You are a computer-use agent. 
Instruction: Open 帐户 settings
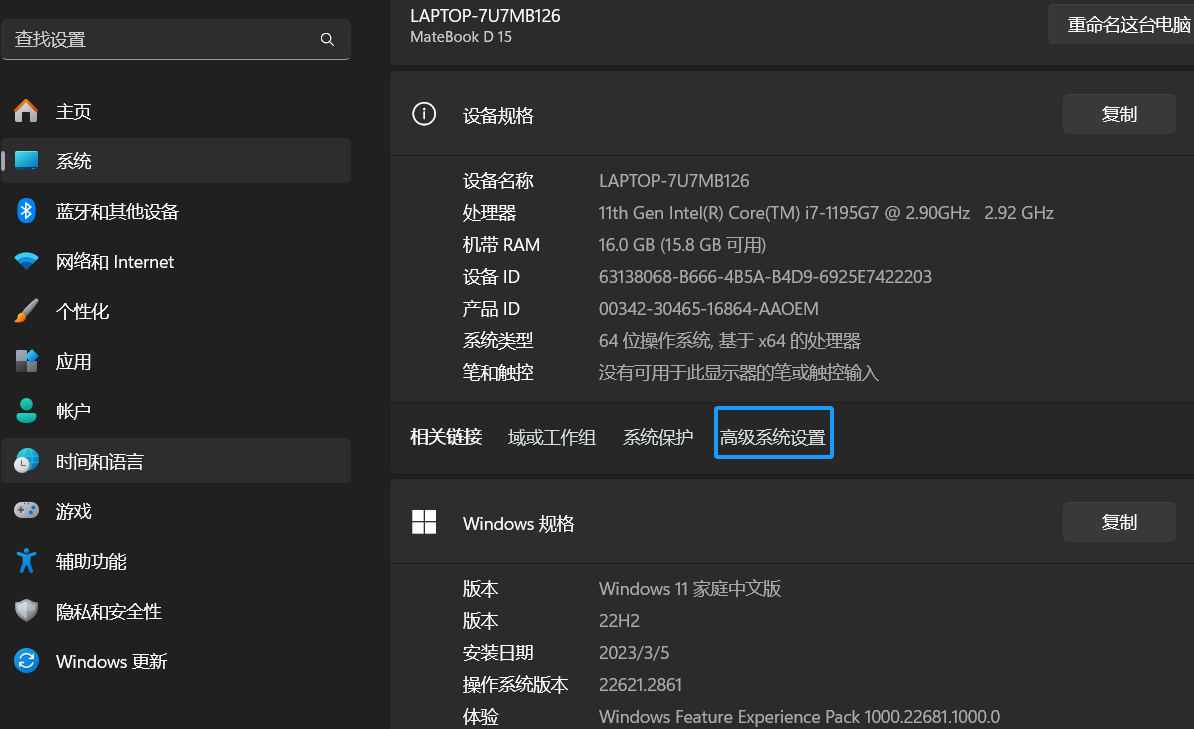pyautogui.click(x=176, y=411)
